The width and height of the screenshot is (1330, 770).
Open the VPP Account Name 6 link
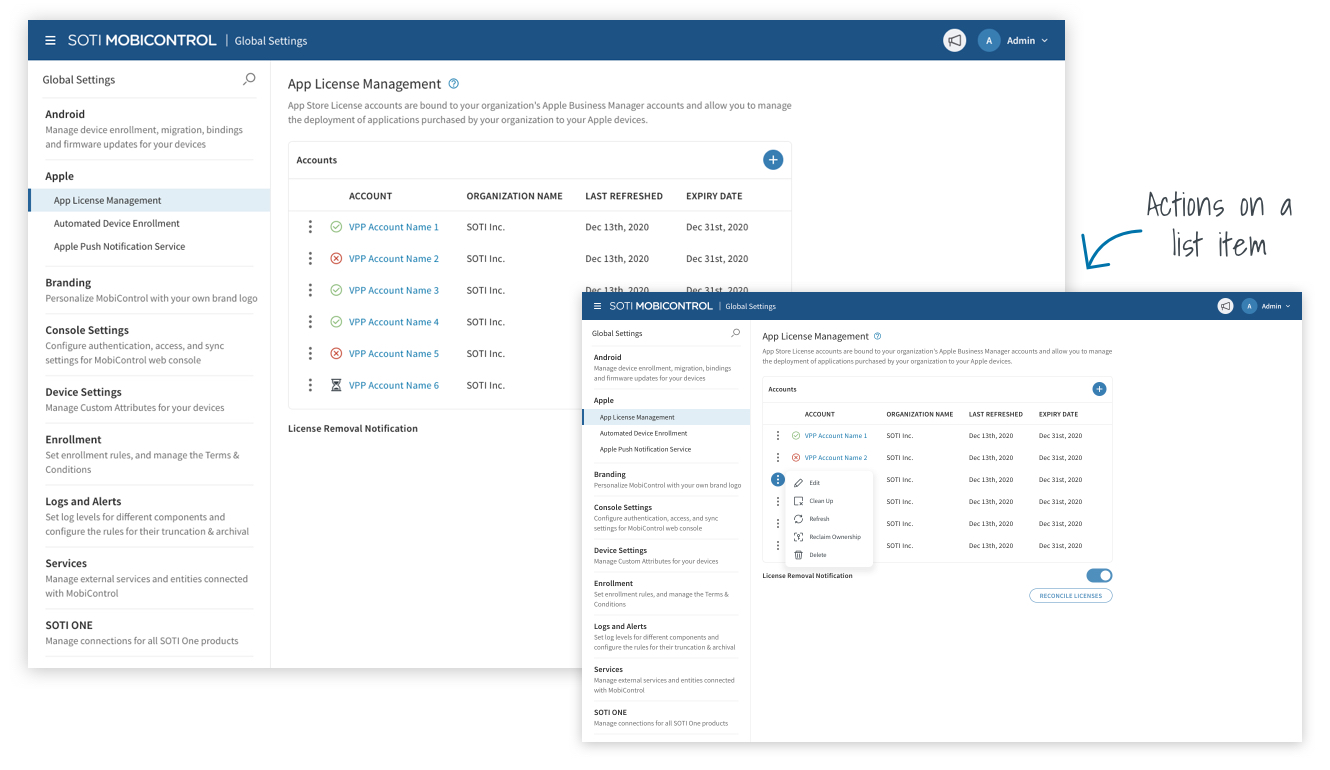393,385
